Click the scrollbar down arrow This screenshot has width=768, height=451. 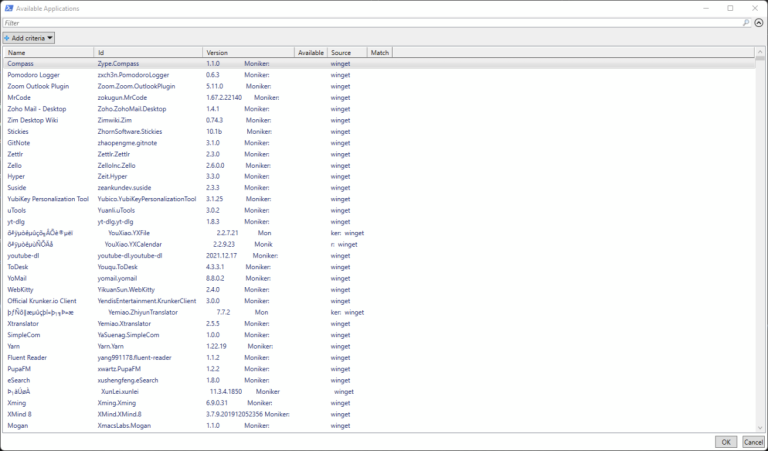760,428
